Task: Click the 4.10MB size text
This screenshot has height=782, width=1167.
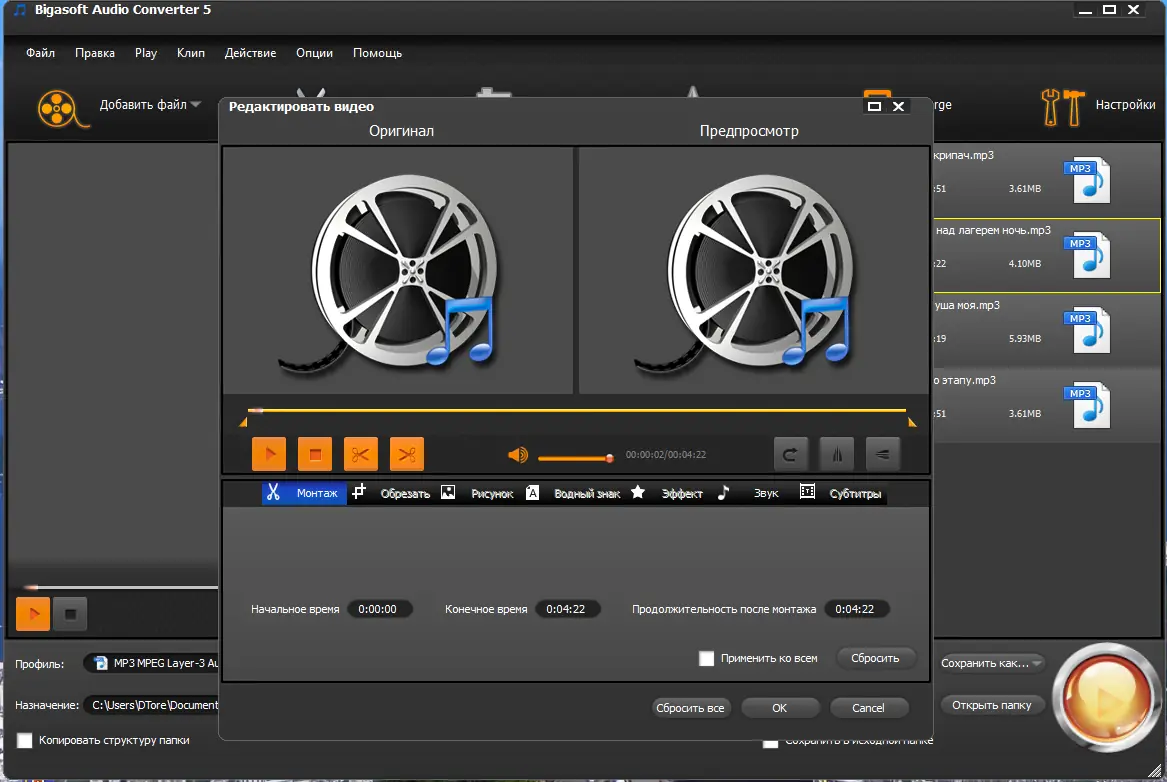Action: (x=1025, y=263)
